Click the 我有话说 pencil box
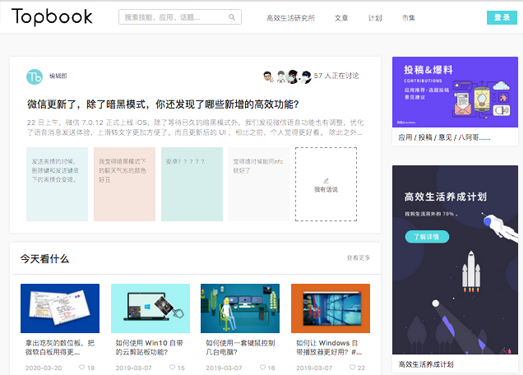Image resolution: width=523 pixels, height=375 pixels. (326, 184)
